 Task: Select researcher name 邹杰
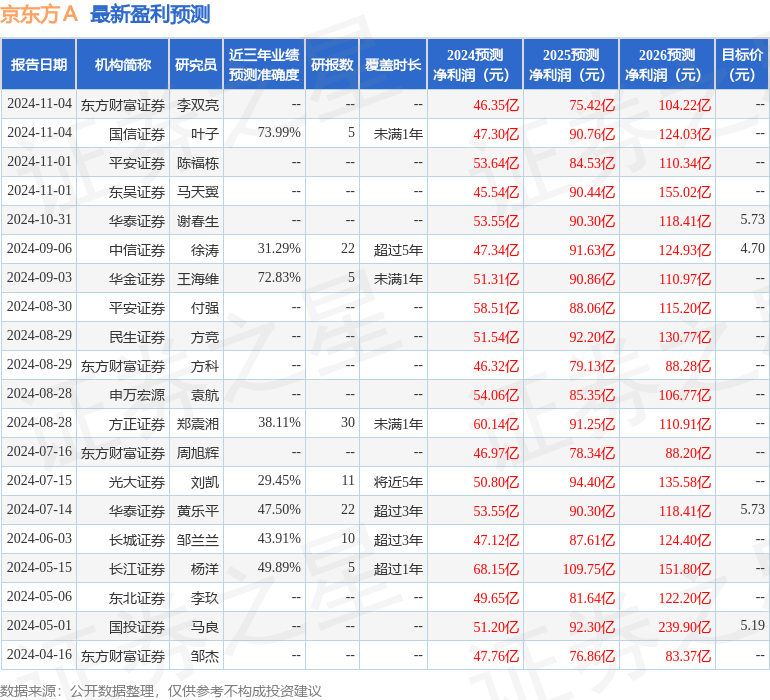[205, 656]
